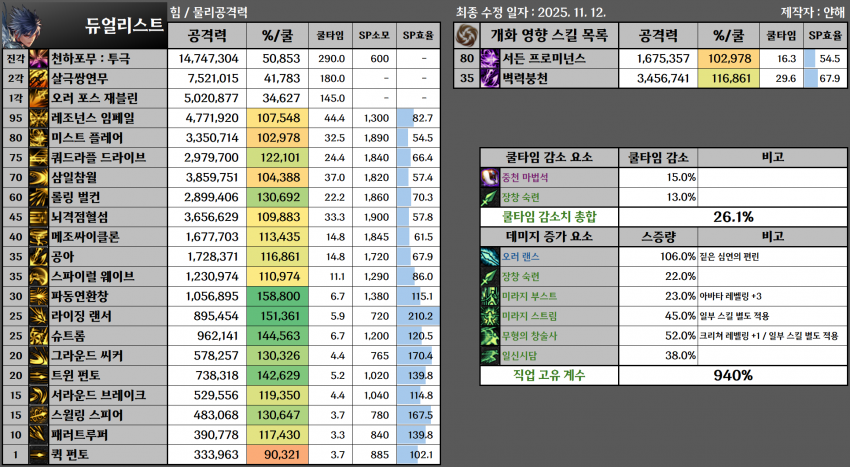This screenshot has height=467, width=850.
Task: Click the 퀴드라플 드라이브 skill icon
Action: tap(40, 157)
